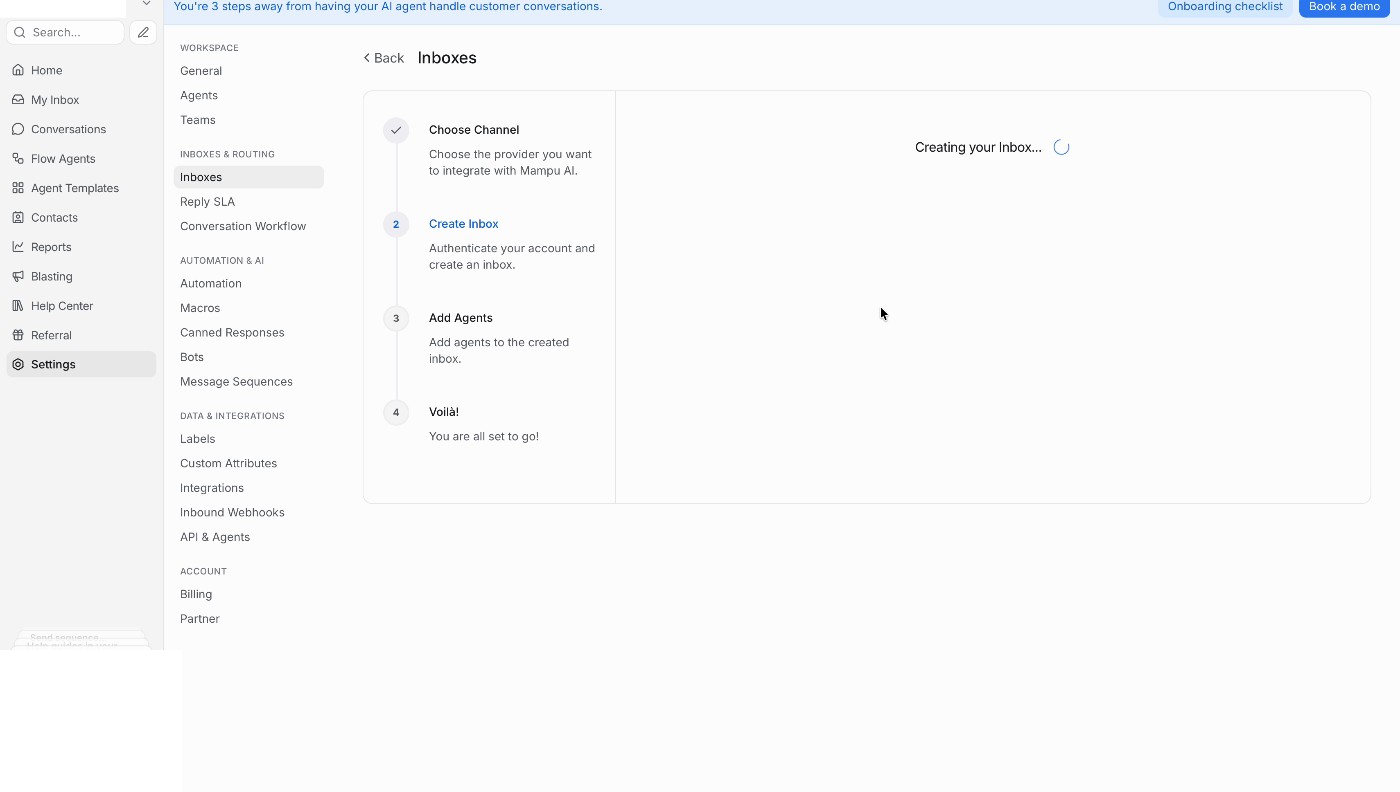This screenshot has height=792, width=1400.
Task: Click the '3 steps away' banner text
Action: 388,6
